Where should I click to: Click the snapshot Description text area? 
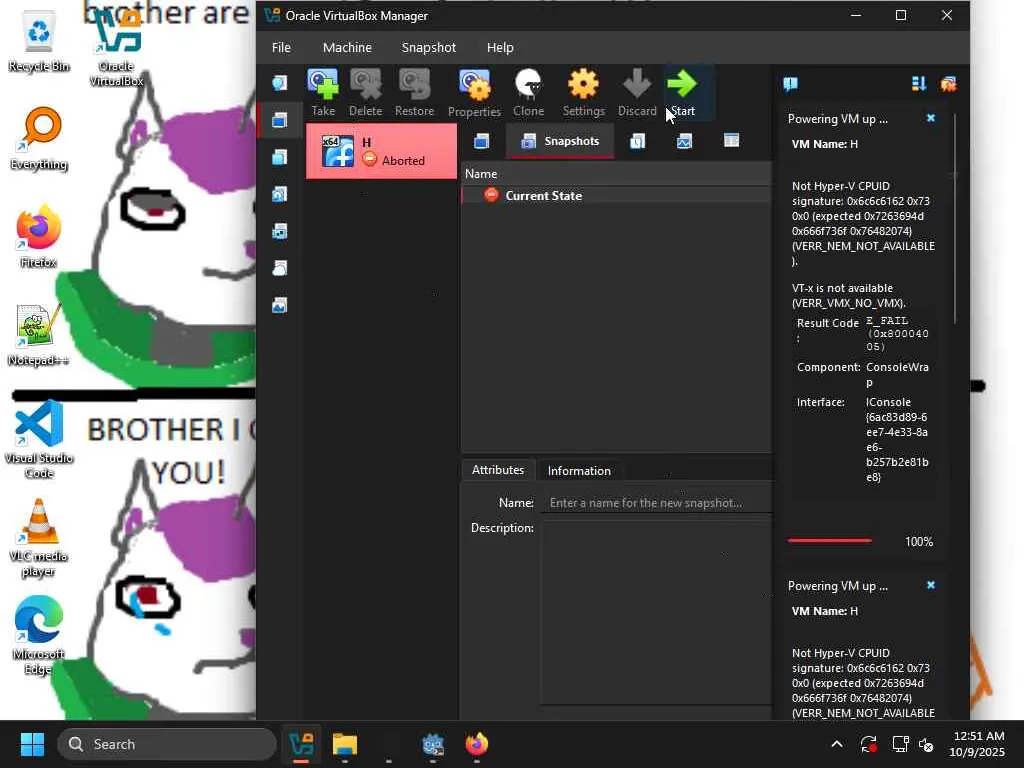click(x=656, y=613)
